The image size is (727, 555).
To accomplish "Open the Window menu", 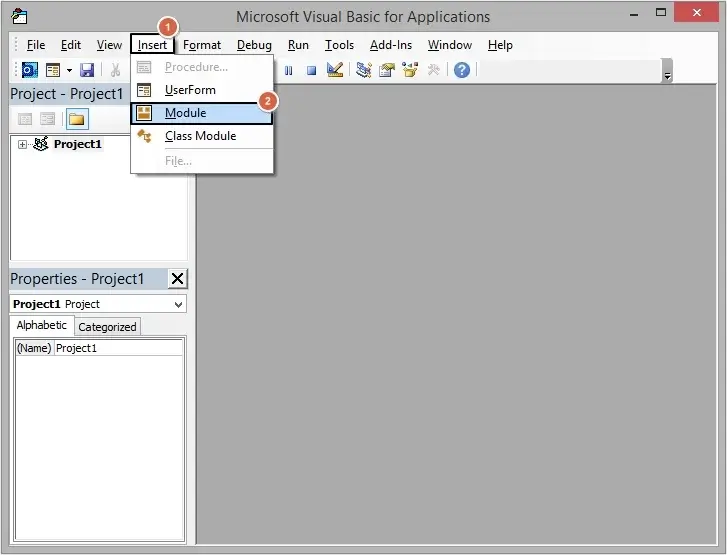I will (450, 45).
